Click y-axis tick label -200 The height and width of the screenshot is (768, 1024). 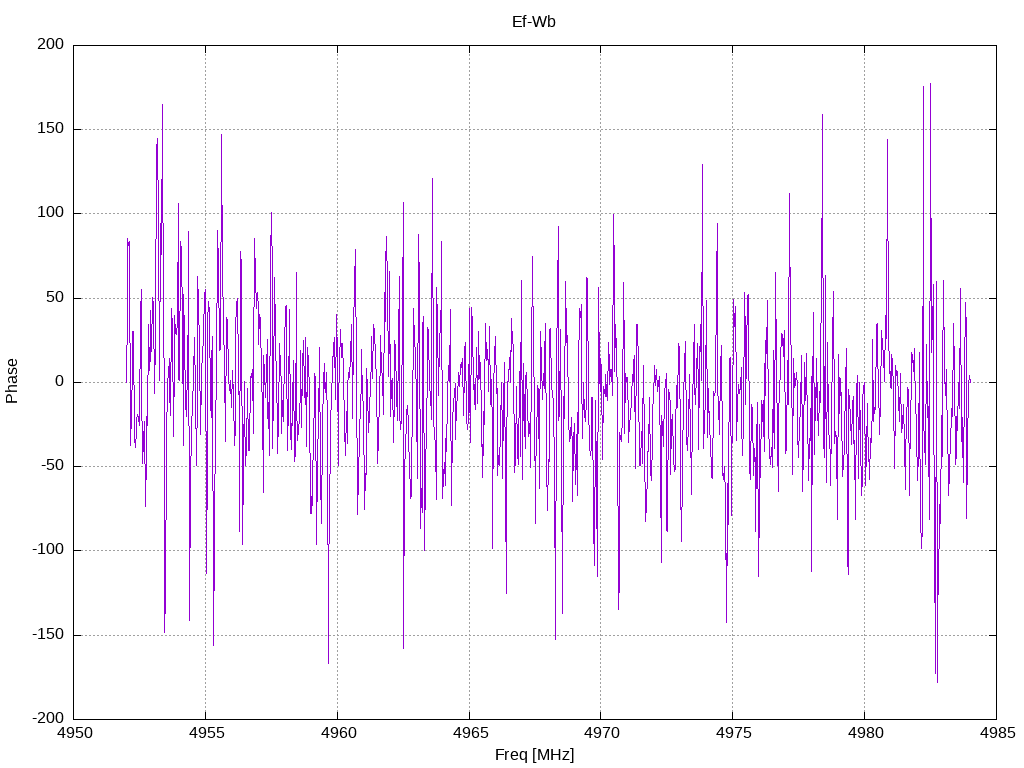point(48,718)
